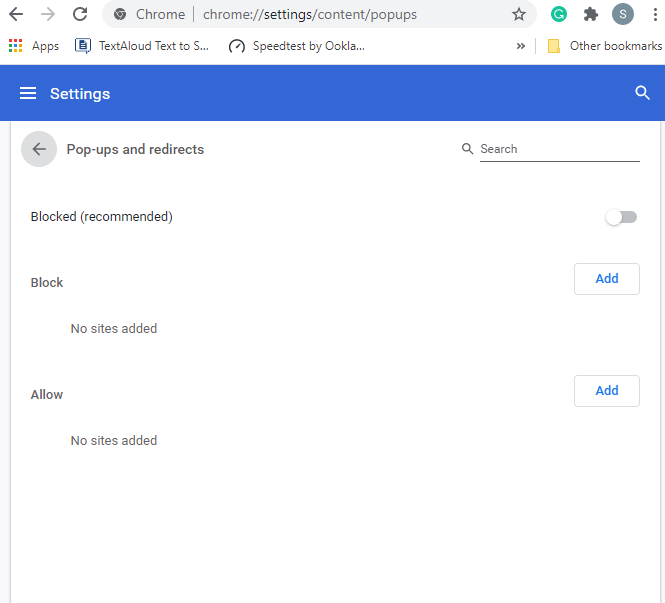This screenshot has width=665, height=603.
Task: Reload the current page
Action: click(80, 14)
